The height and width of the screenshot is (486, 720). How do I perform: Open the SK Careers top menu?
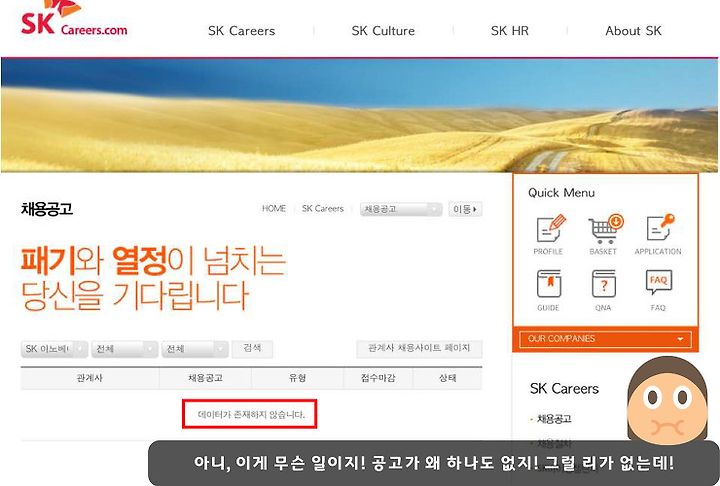(242, 31)
